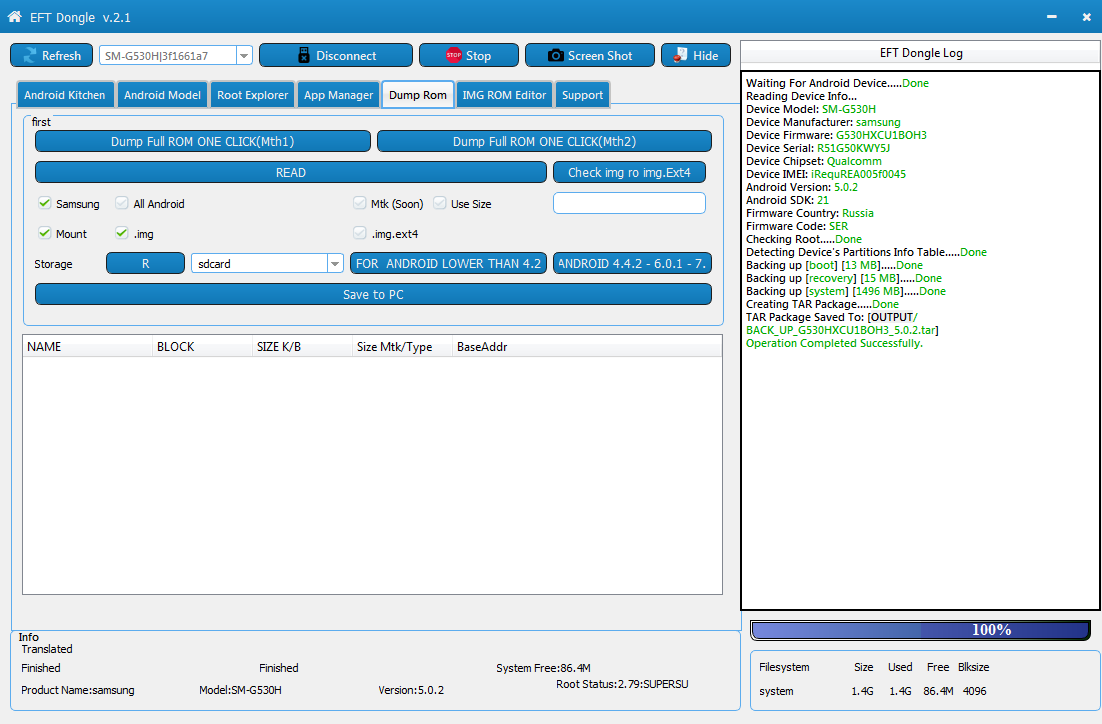
Task: Click 'Root Status:2.79:SUPERSU' text
Action: click(x=622, y=684)
